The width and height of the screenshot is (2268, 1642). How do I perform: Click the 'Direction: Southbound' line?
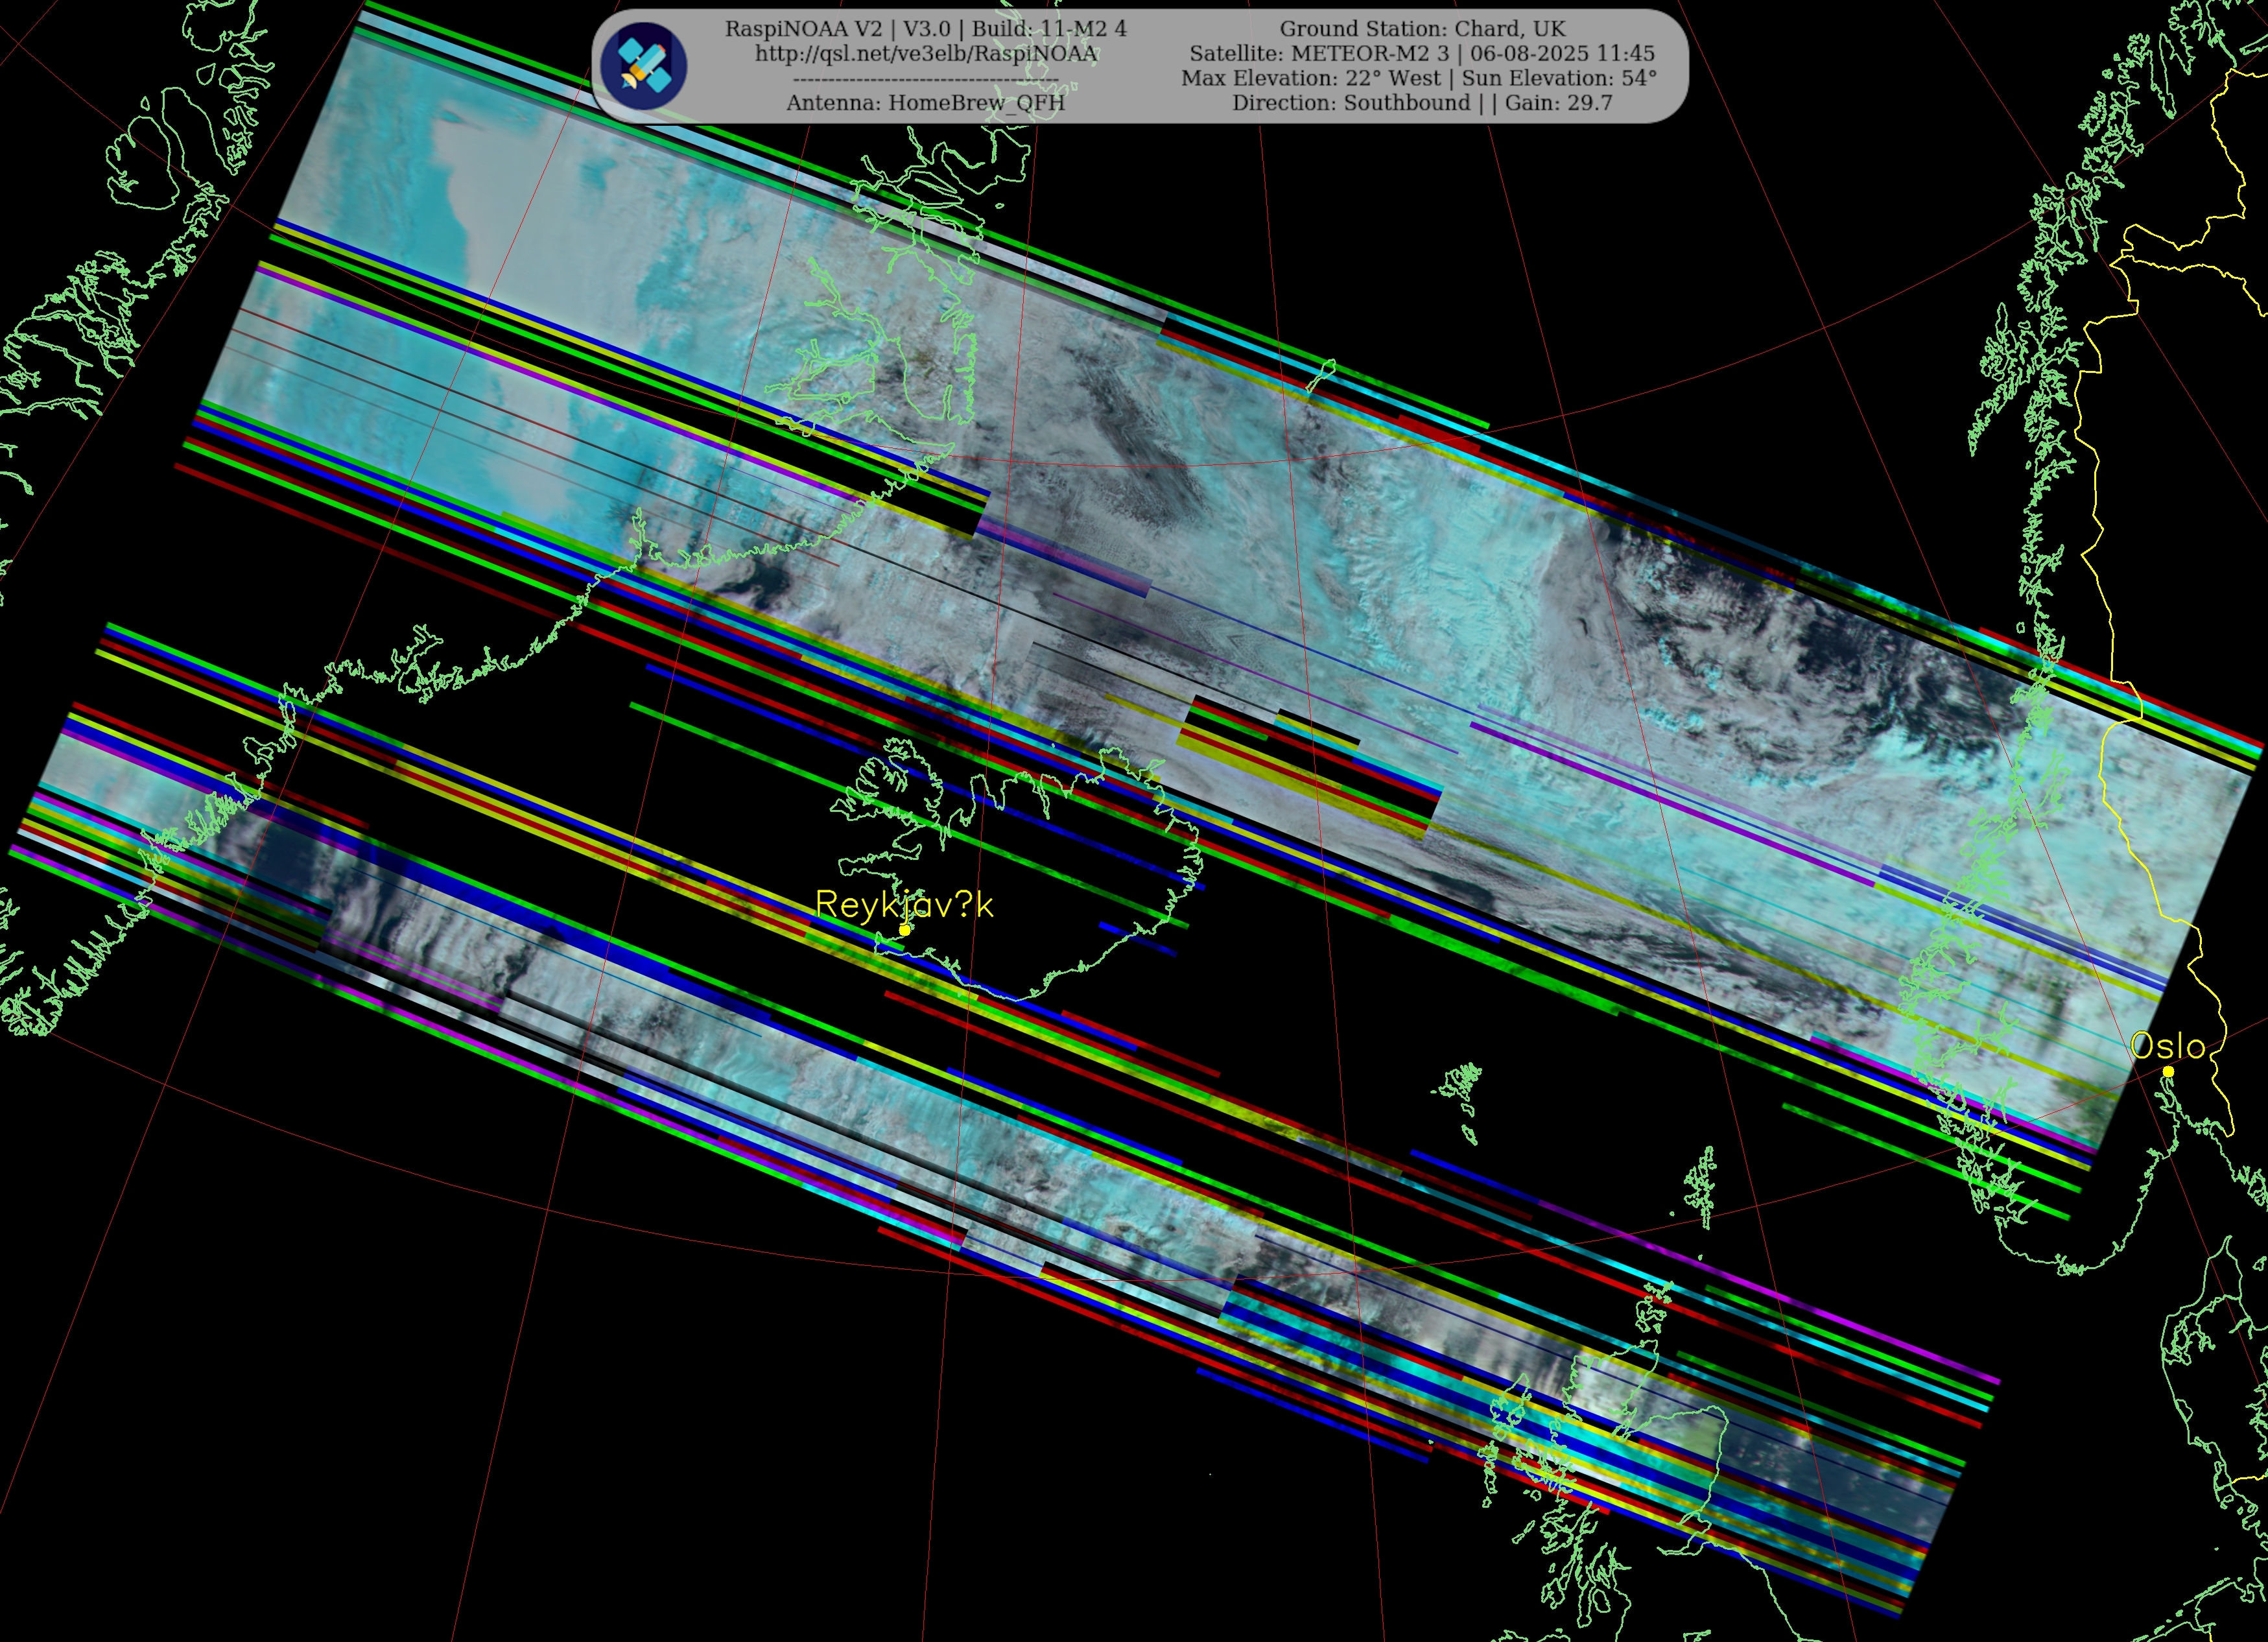pyautogui.click(x=1422, y=102)
